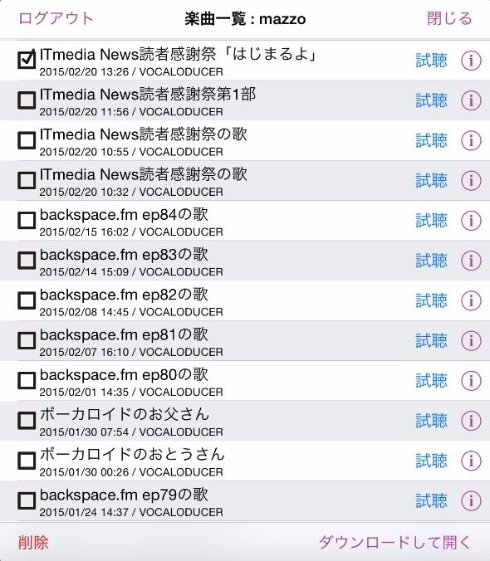Screen dimensions: 490x561
Task: Click ログアウト to log out
Action: tap(56, 18)
